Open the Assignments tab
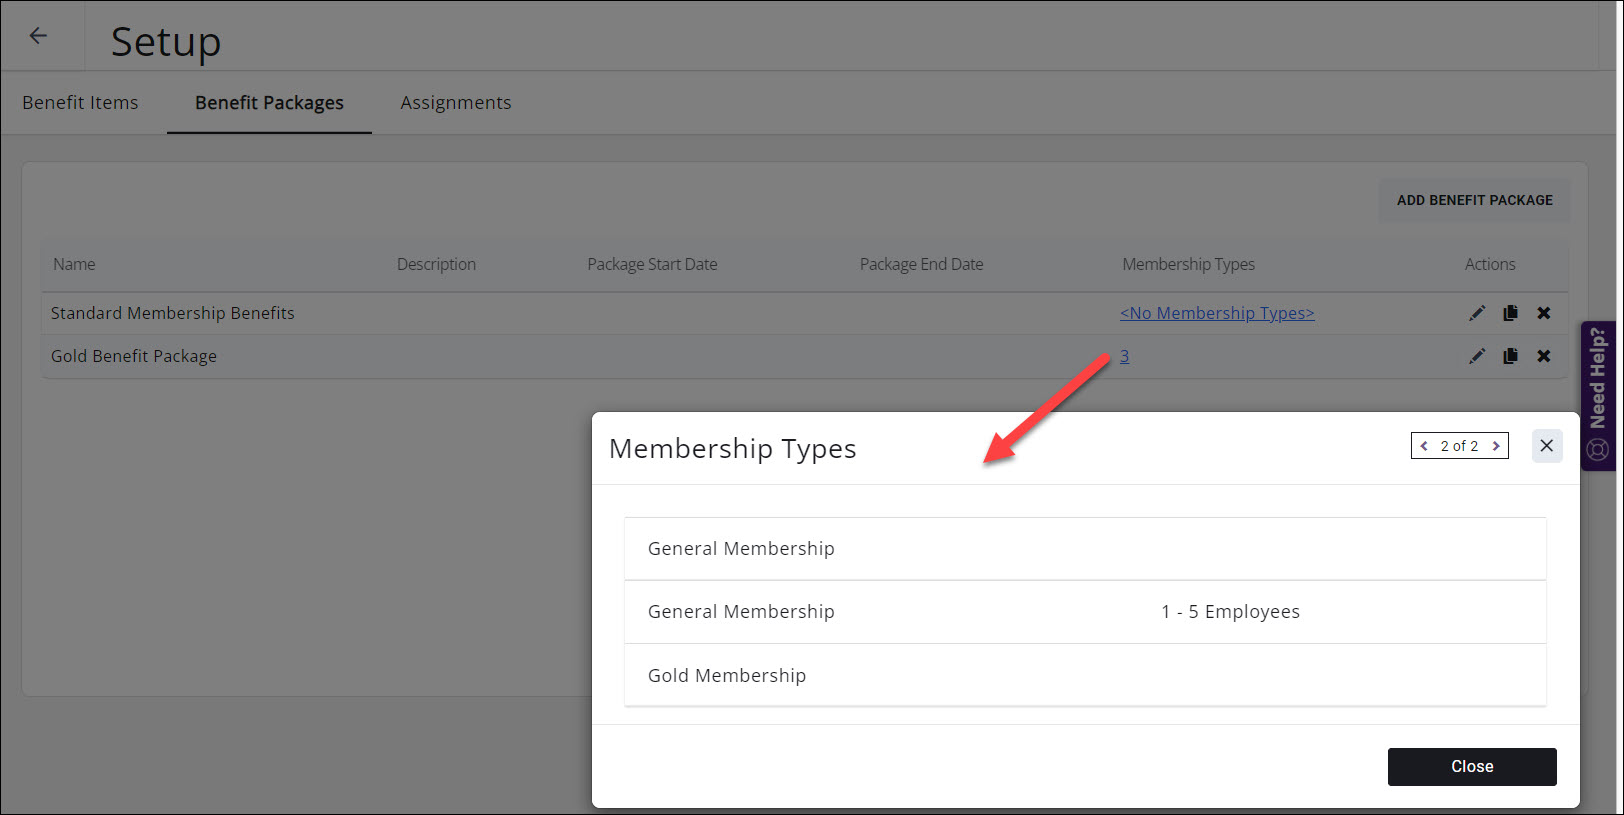 coord(455,103)
